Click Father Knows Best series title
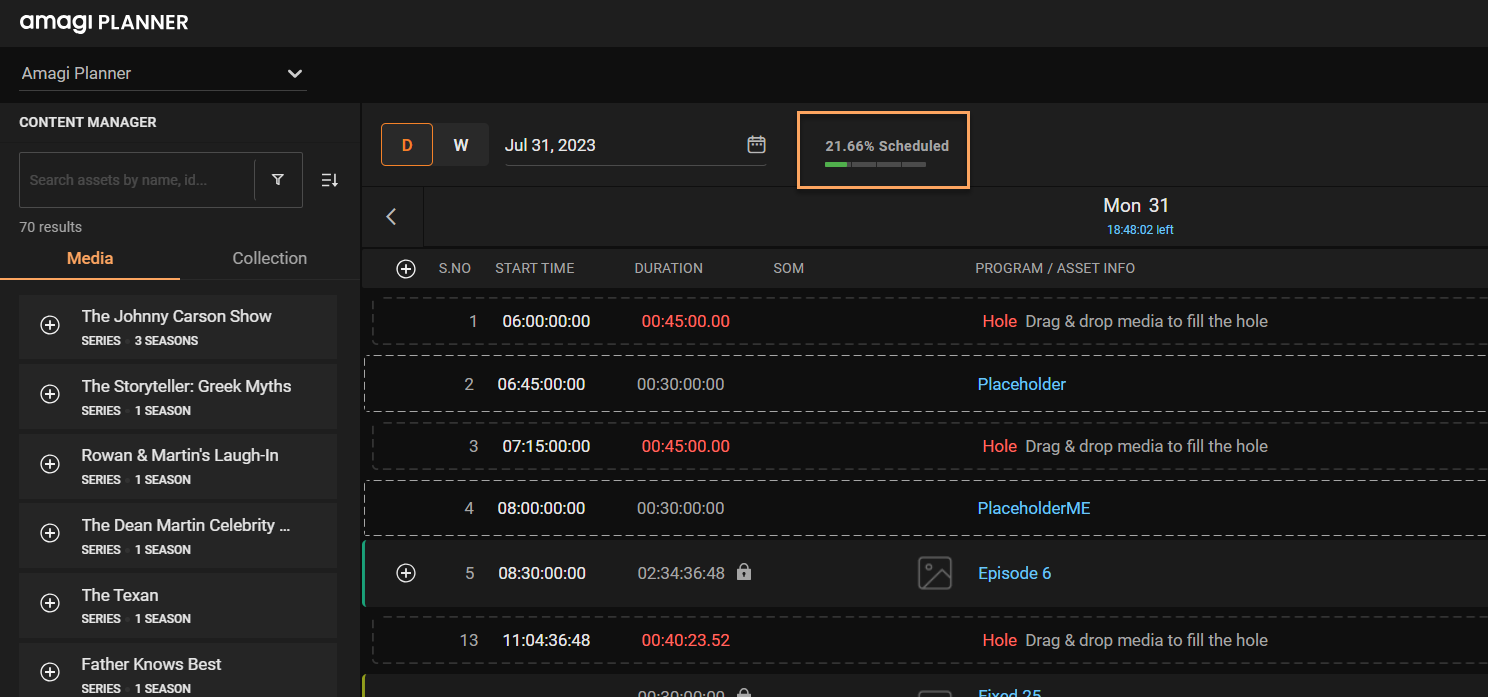This screenshot has height=697, width=1488. 152,664
